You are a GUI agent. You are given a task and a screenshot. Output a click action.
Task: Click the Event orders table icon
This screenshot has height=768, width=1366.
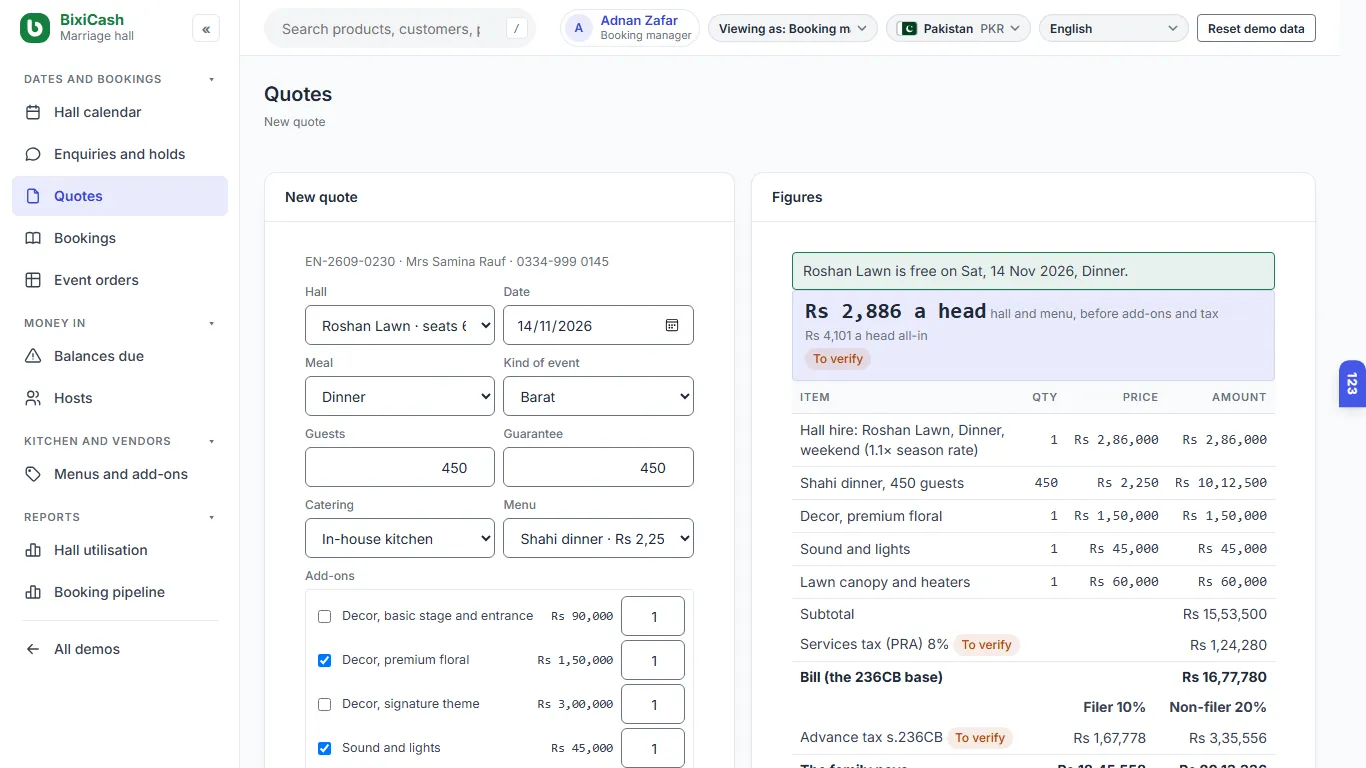click(33, 280)
